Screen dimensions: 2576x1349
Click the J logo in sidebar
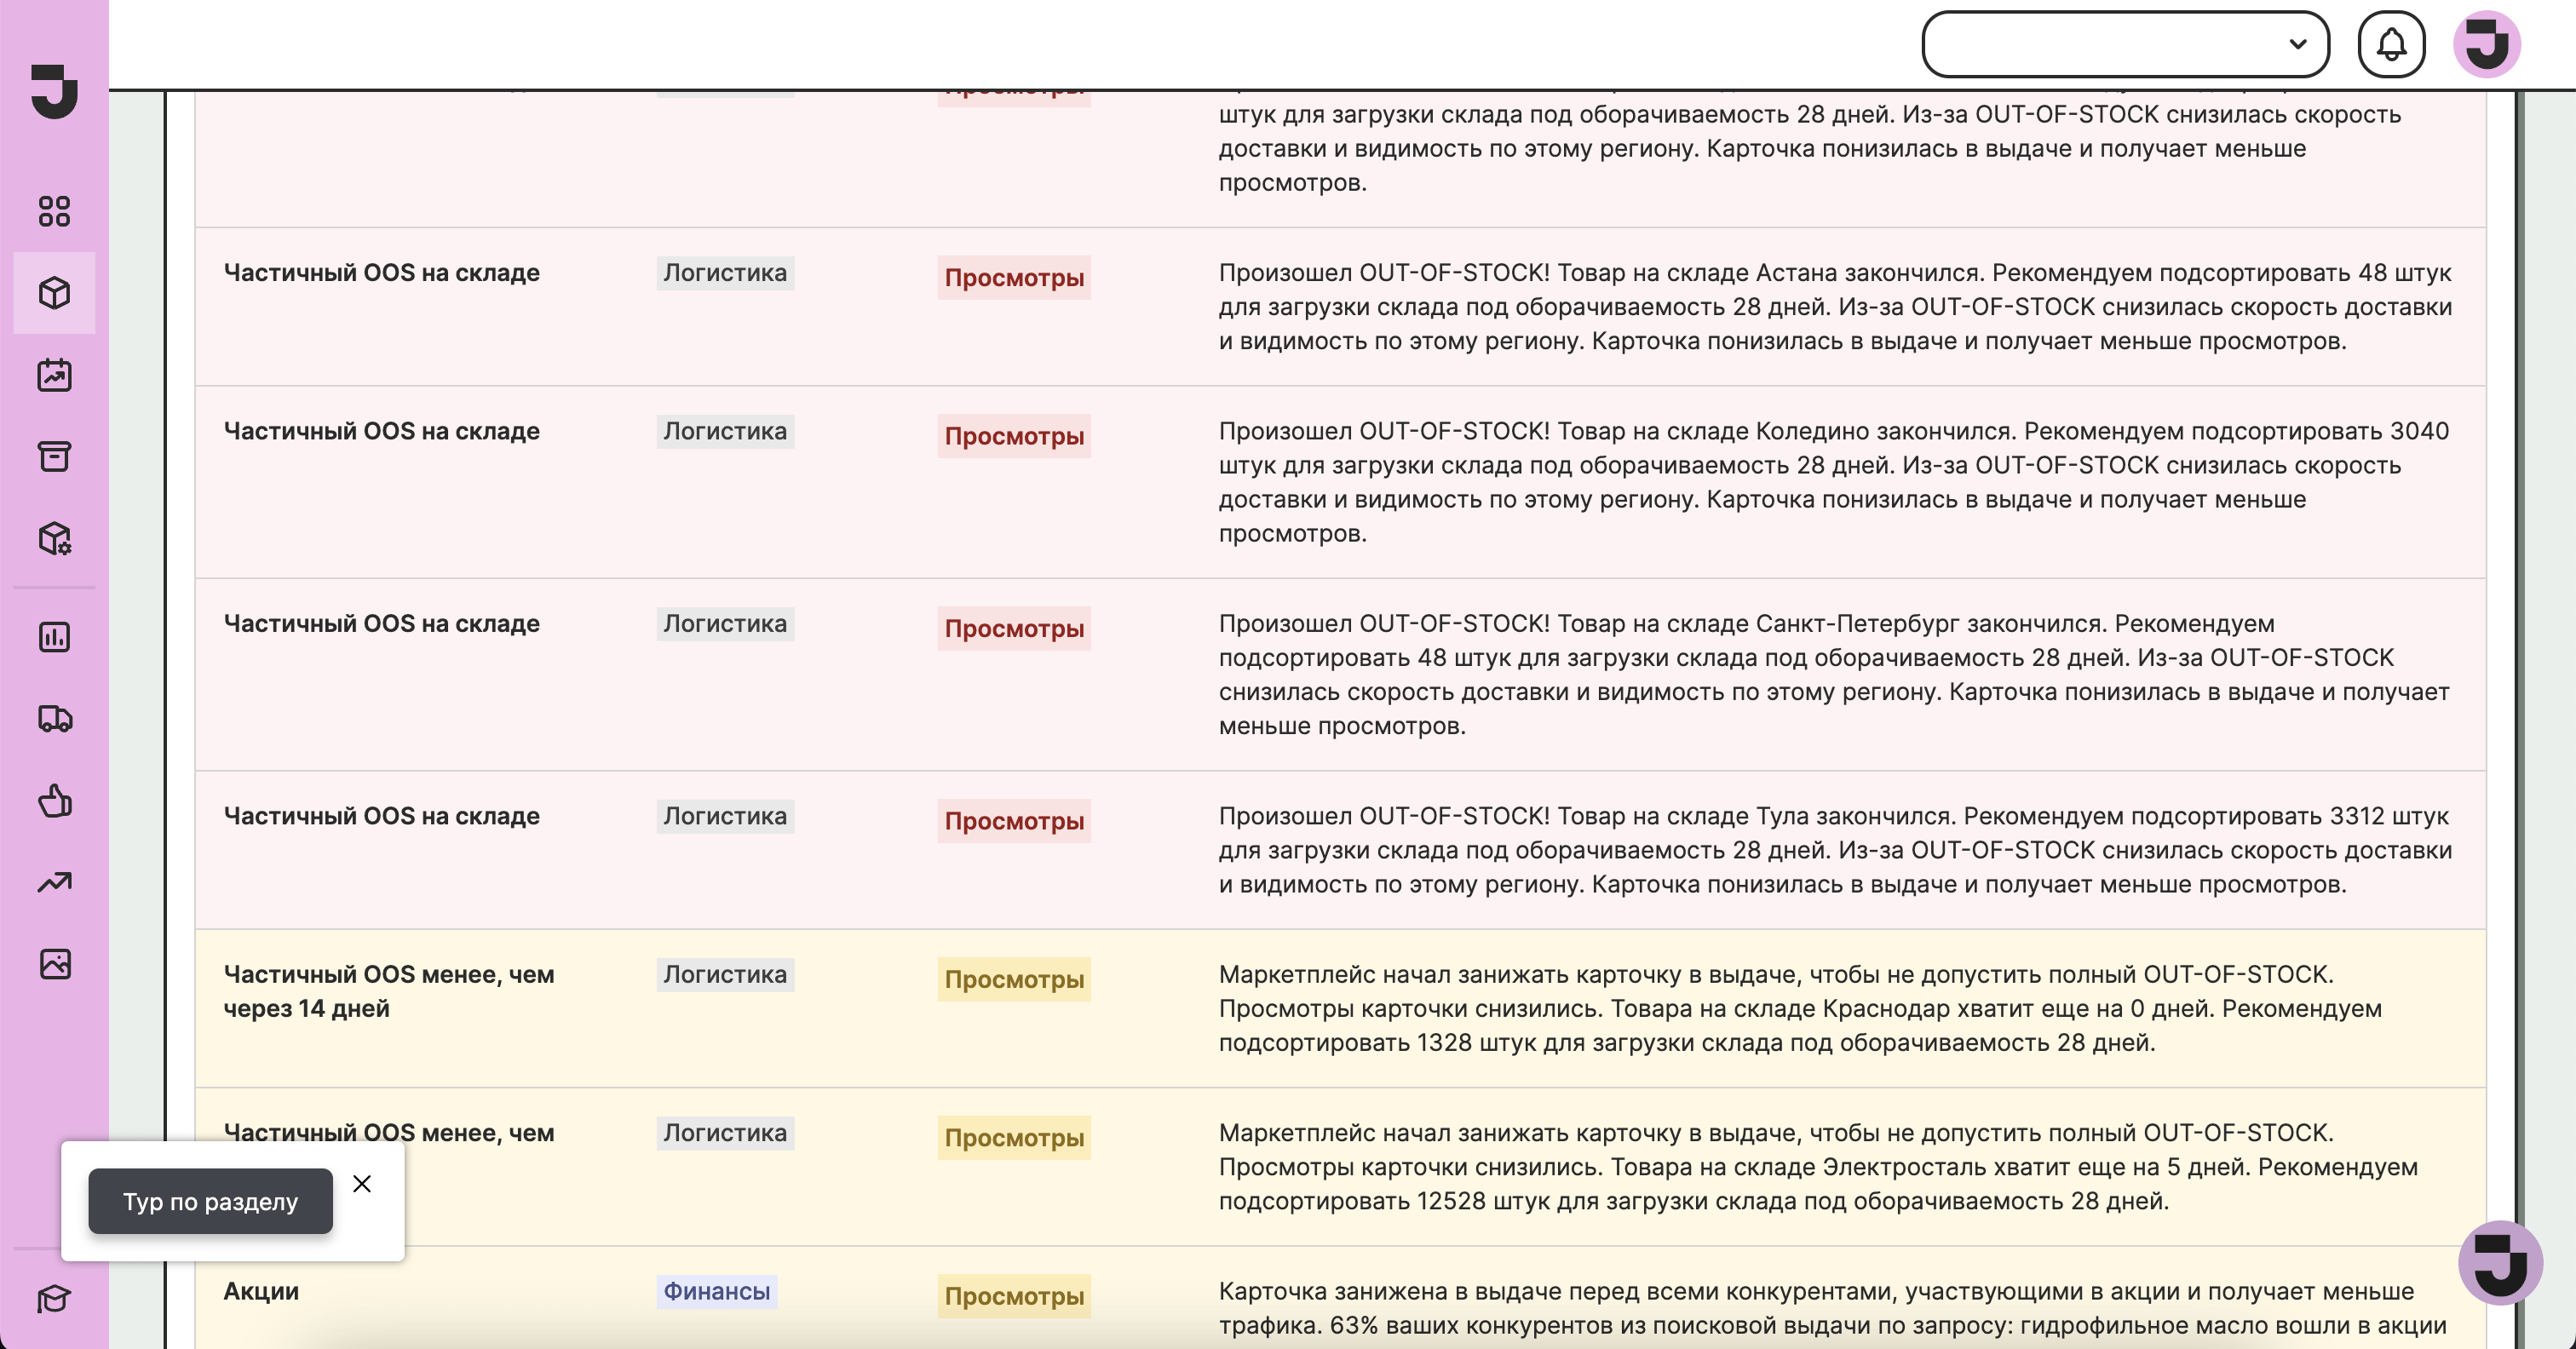point(54,91)
